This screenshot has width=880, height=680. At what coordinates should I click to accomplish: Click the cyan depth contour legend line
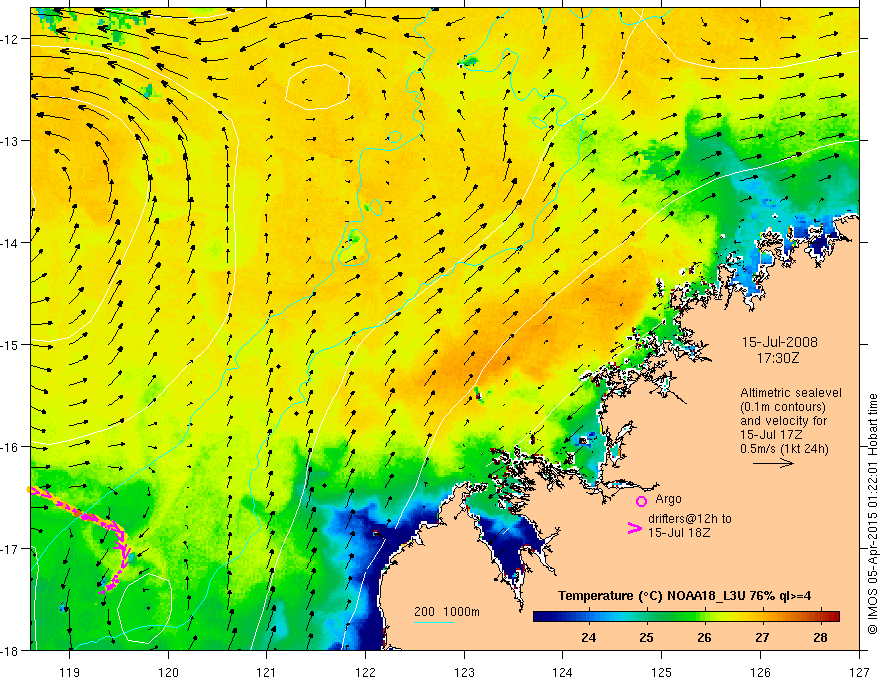(434, 622)
